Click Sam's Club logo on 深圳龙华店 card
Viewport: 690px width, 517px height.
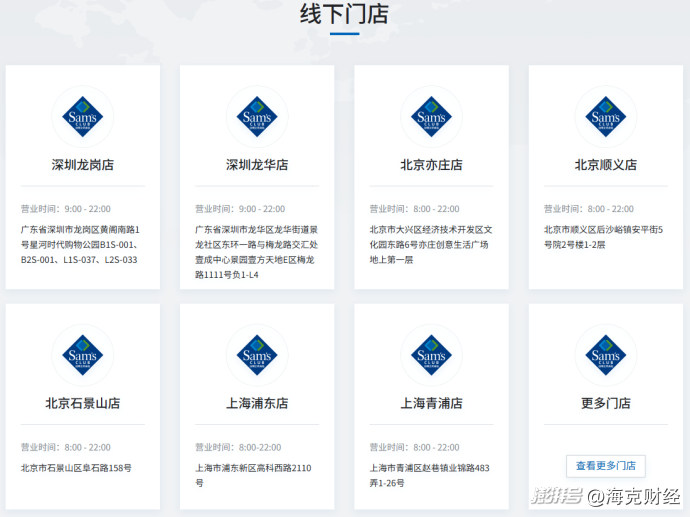point(257,117)
